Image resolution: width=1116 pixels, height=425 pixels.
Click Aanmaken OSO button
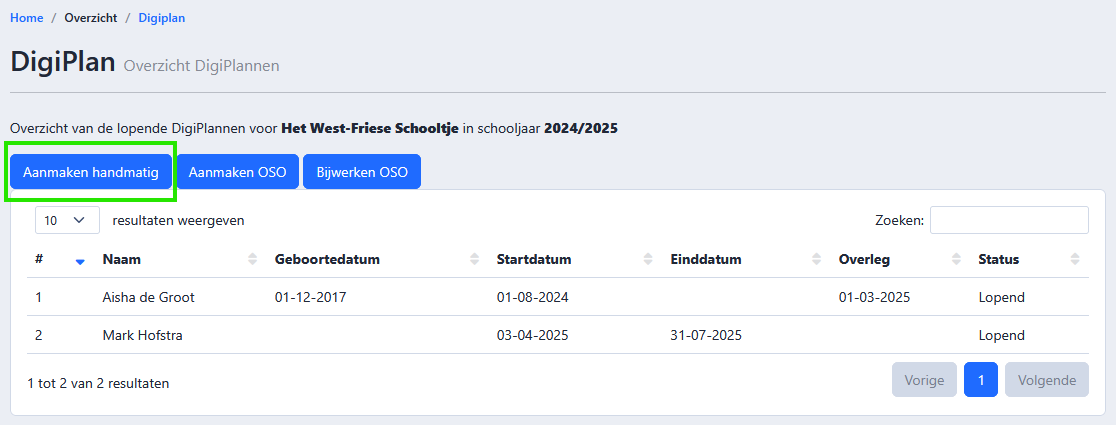coord(238,172)
